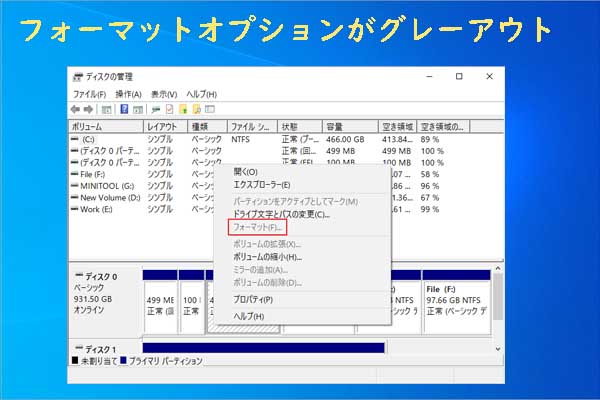
Task: Choose 開く(O) in the context menu
Action: (x=246, y=172)
